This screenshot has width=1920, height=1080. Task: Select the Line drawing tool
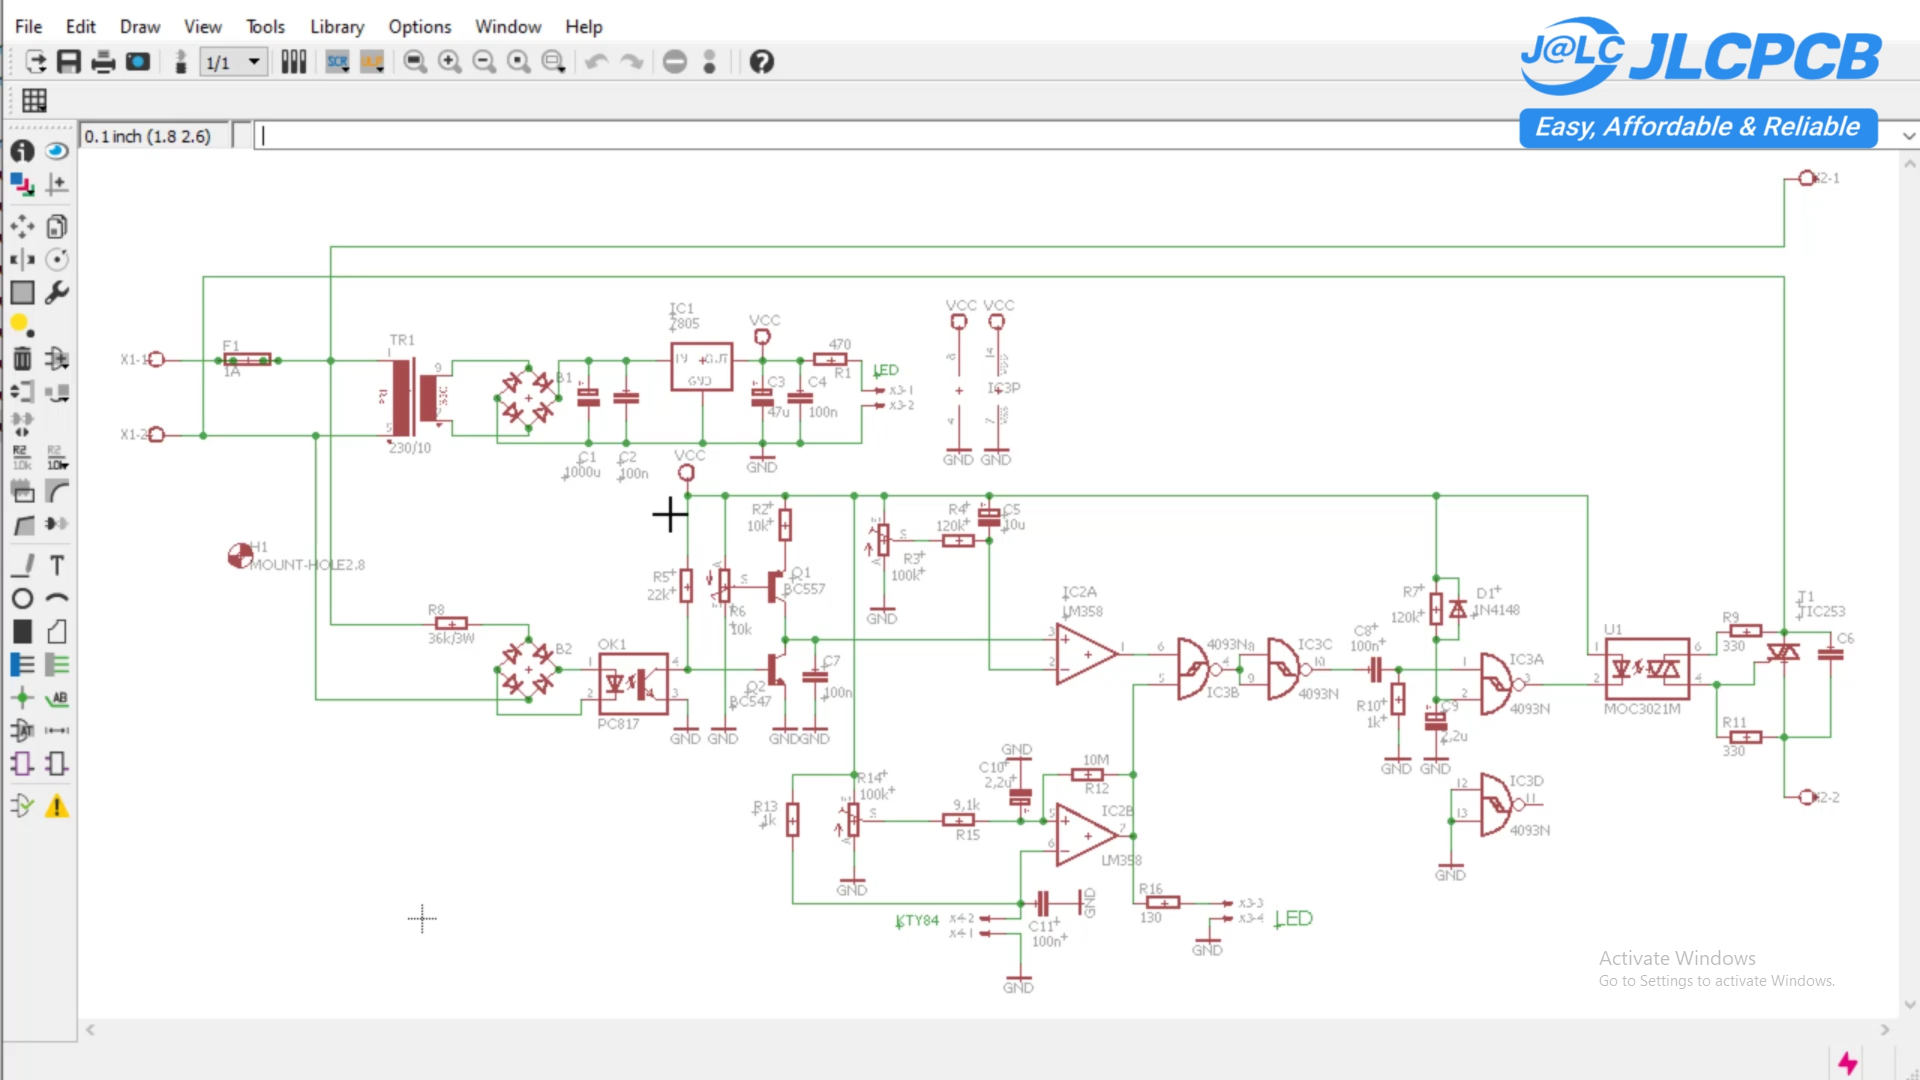tap(22, 566)
